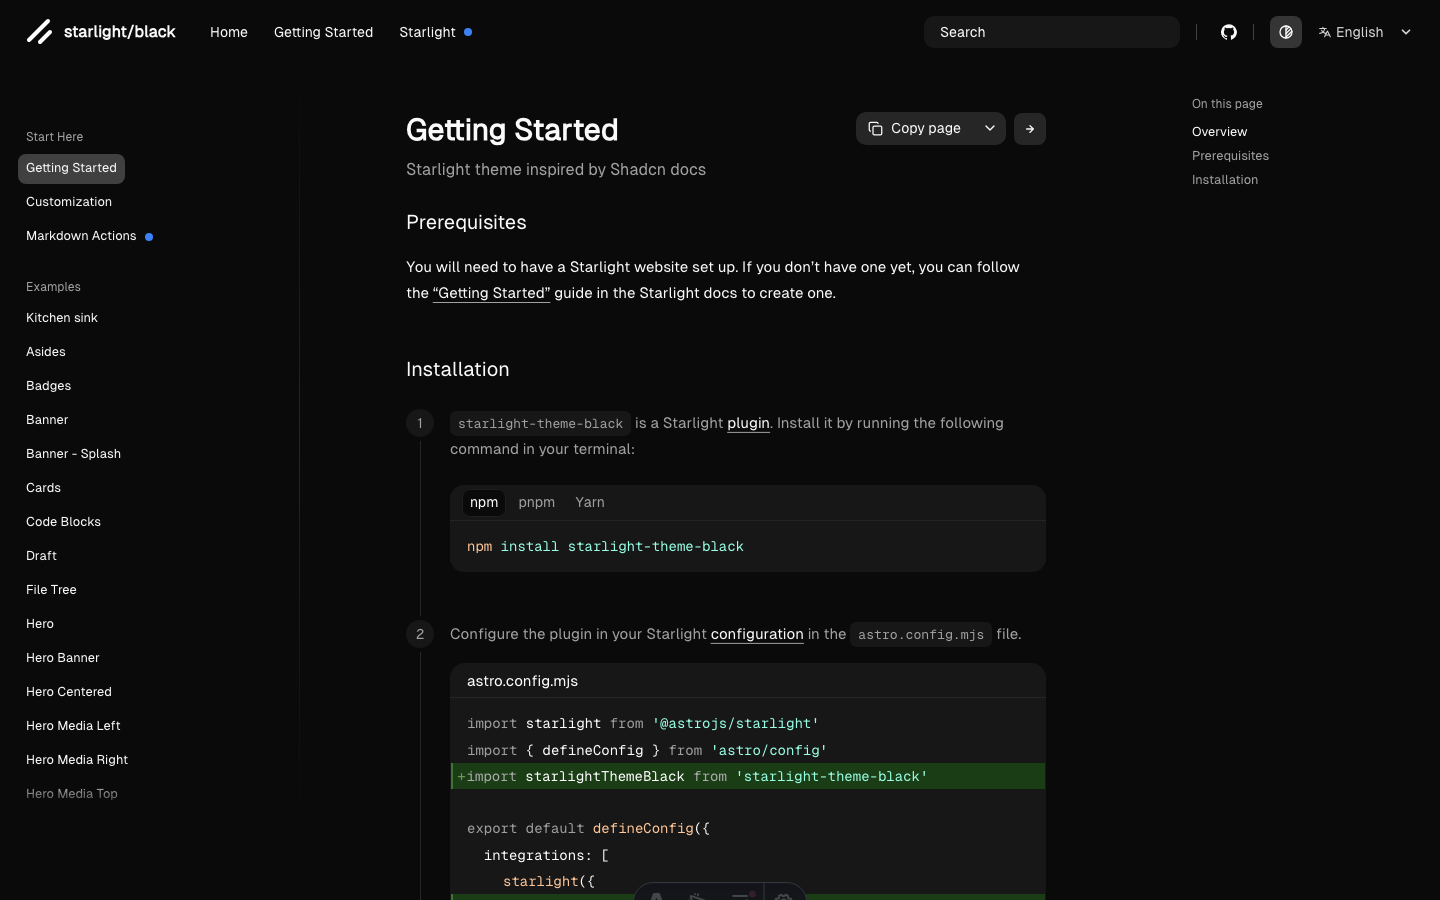Open the Badges example page

[x=48, y=386]
